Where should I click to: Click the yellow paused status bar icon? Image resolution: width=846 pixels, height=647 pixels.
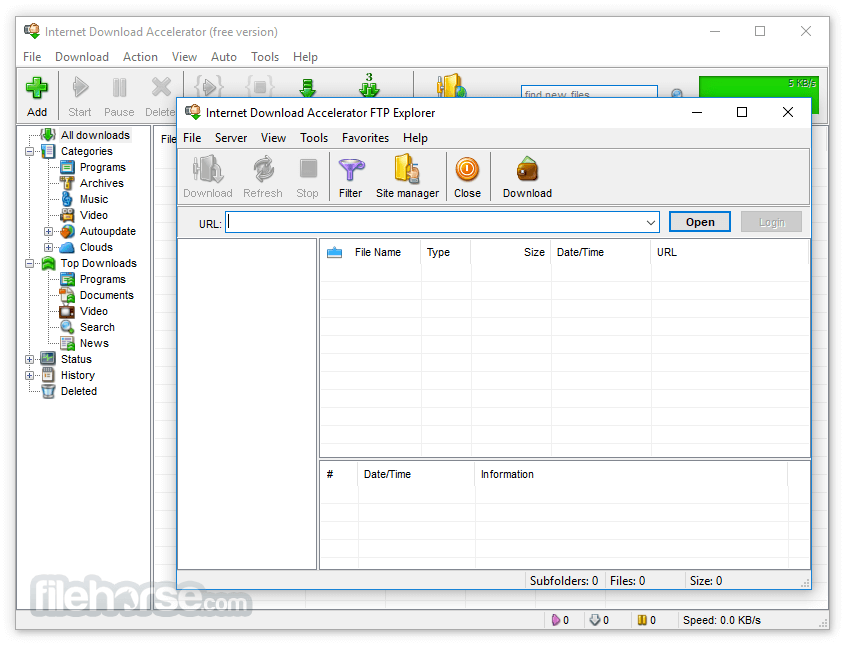click(x=642, y=621)
